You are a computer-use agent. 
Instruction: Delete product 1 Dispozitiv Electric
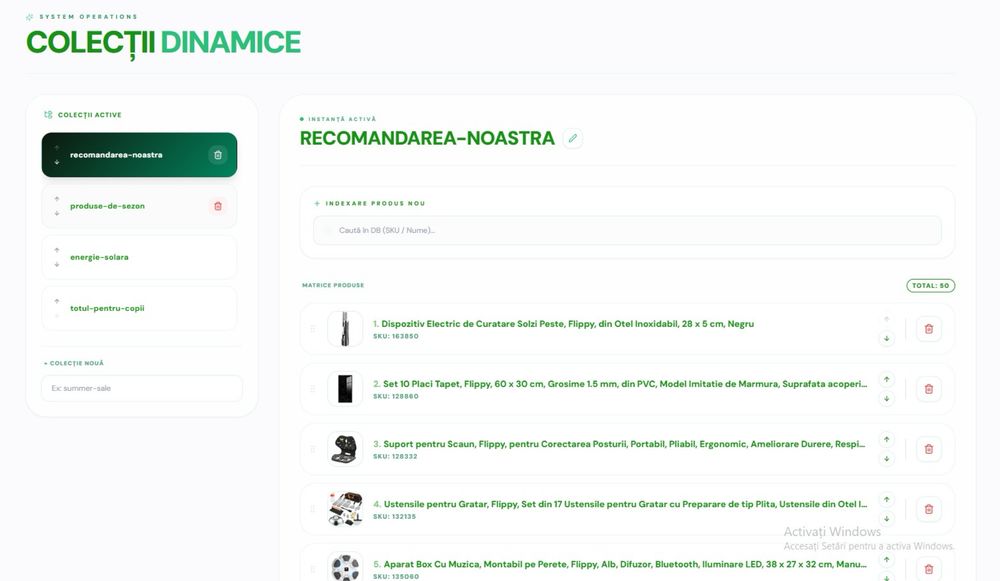929,329
